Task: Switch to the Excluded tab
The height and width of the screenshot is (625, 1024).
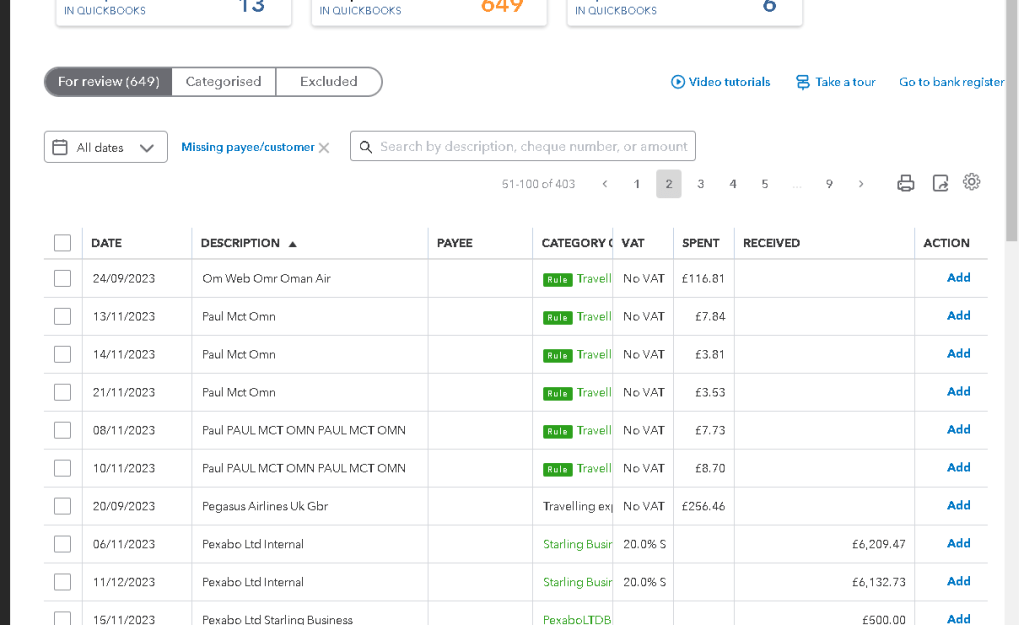Action: [x=328, y=82]
